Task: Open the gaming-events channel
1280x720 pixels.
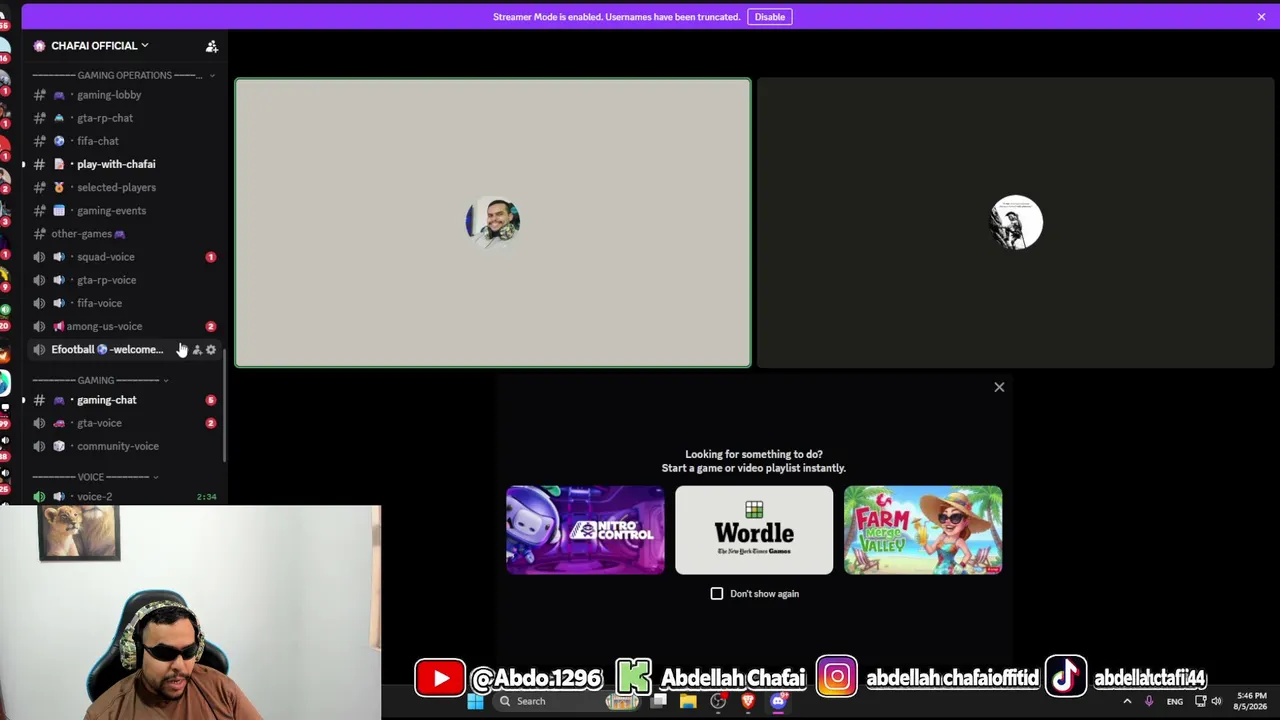Action: coord(124,210)
